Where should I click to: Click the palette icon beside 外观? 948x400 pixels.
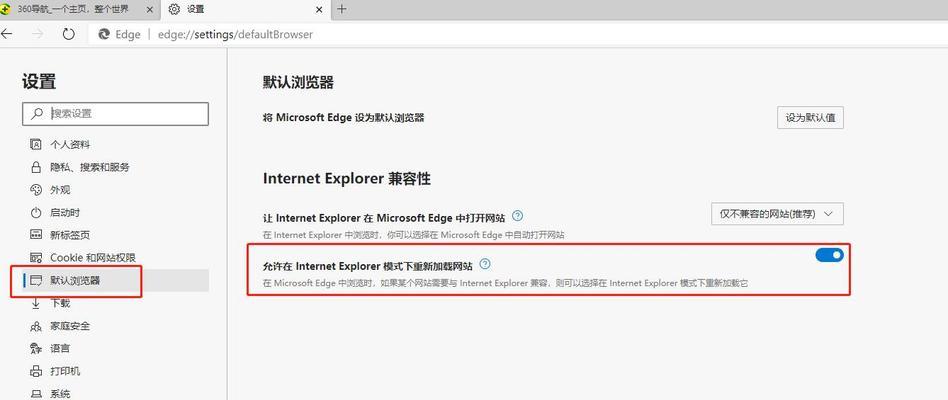36,190
